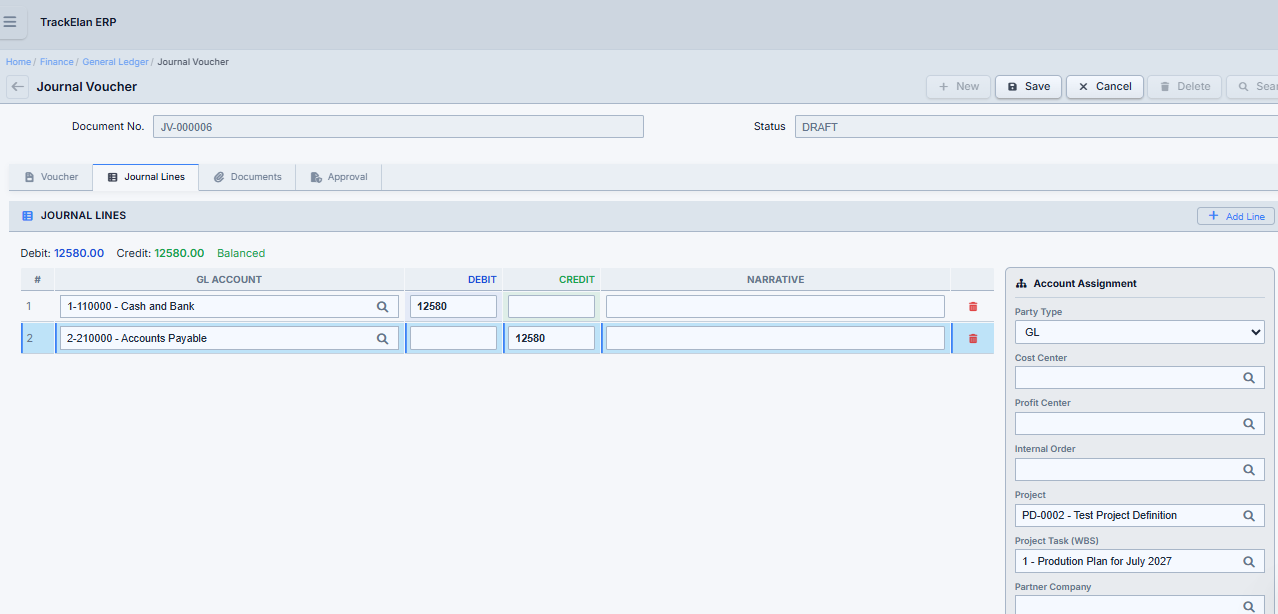Click the Balanced status text
This screenshot has height=614, width=1278.
pos(241,254)
